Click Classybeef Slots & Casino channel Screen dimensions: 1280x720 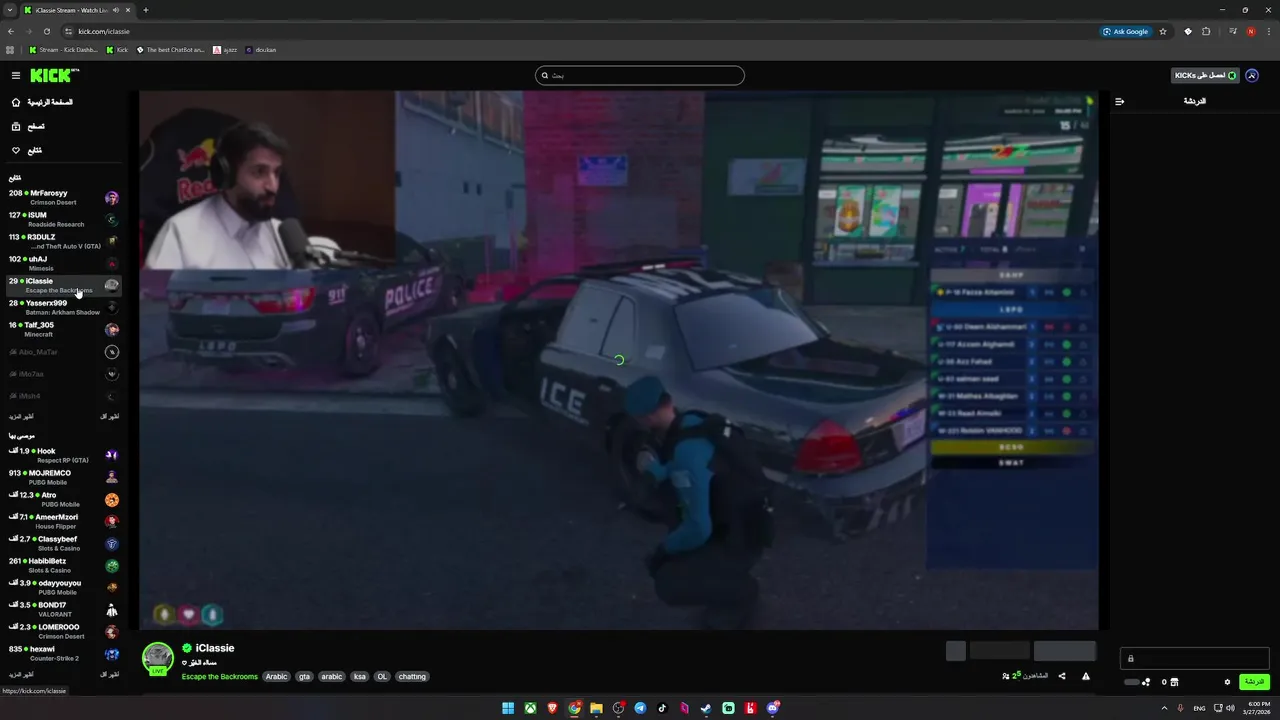(64, 543)
